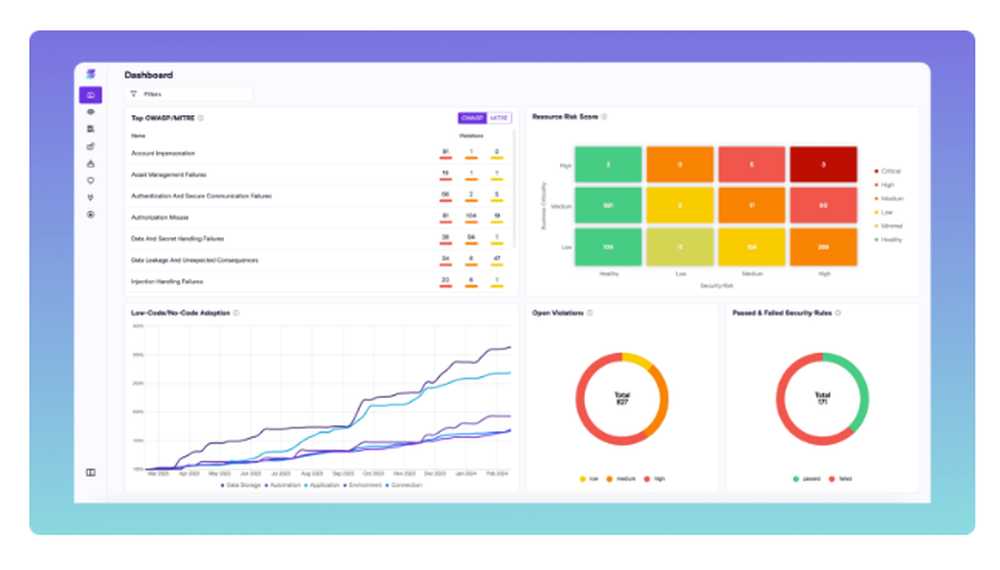The image size is (1000, 570).
Task: Click the Filters input field
Action: [189, 94]
